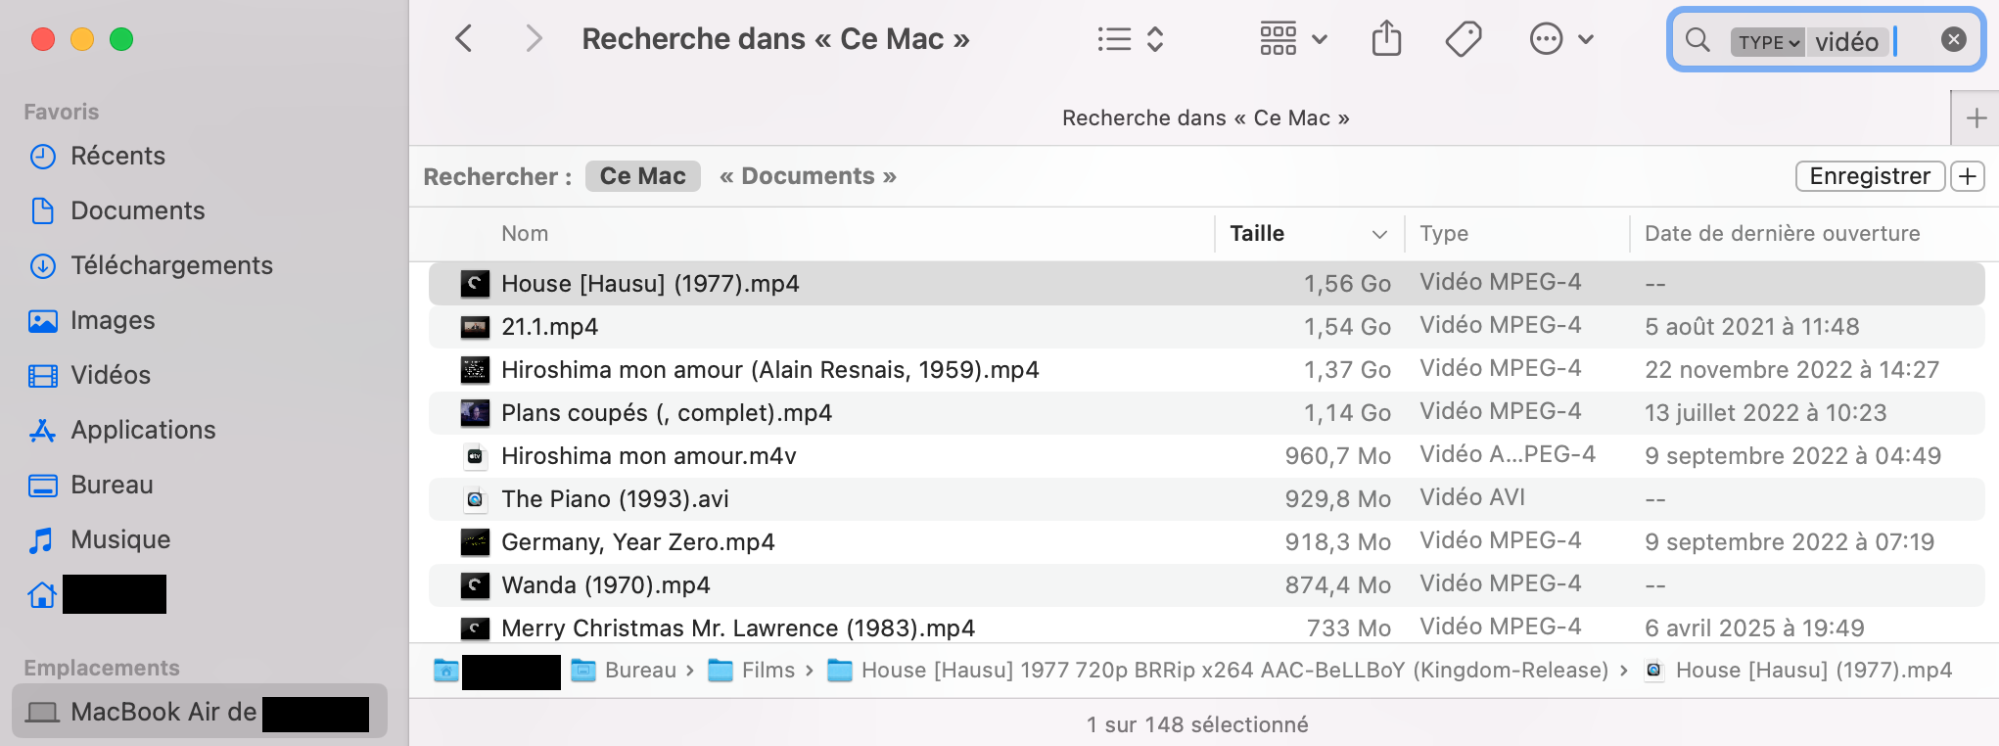Open the Tags toolbar icon
Screen dimensions: 1999x746
click(1463, 39)
